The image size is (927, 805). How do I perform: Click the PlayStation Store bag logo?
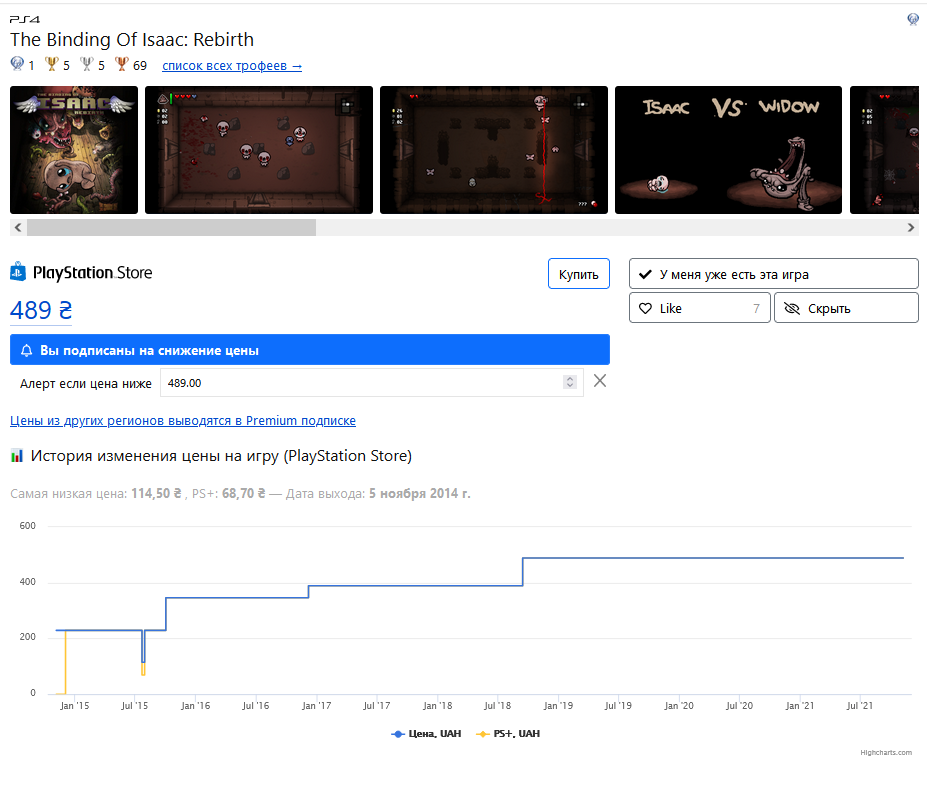point(18,272)
